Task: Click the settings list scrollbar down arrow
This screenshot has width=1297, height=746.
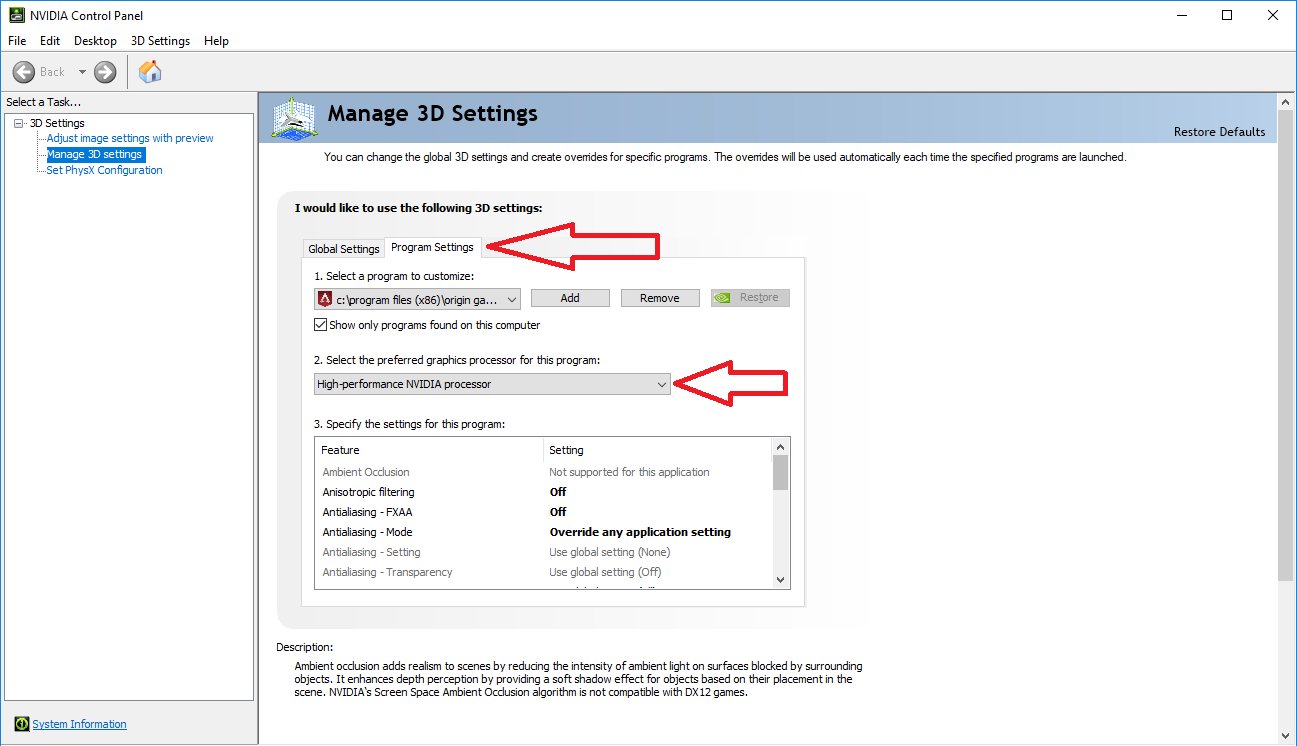Action: click(781, 579)
